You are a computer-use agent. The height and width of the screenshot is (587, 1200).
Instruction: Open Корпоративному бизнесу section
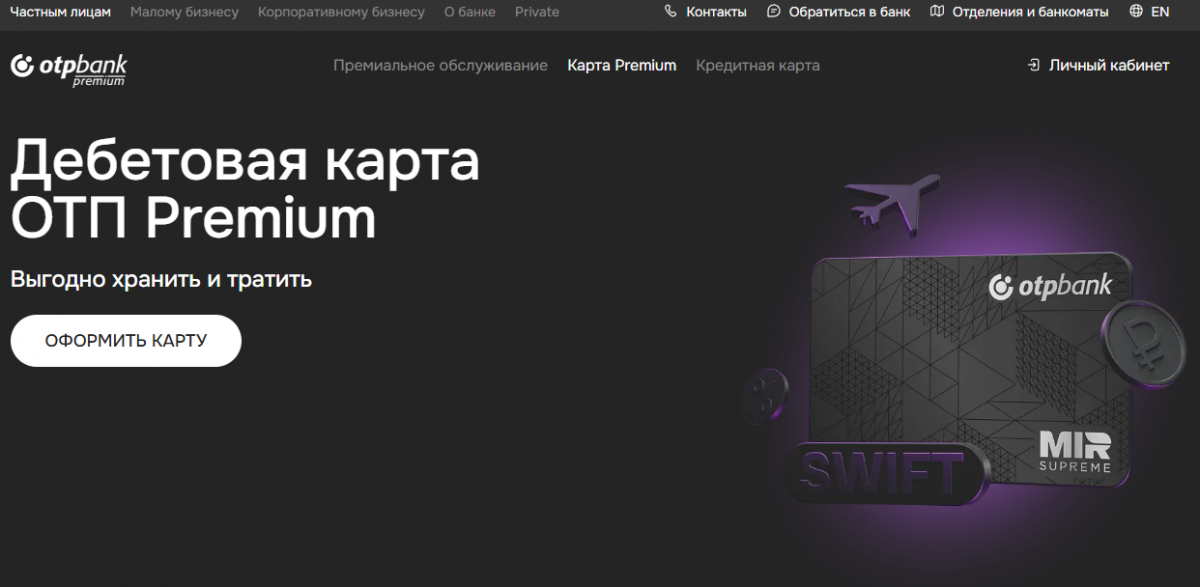(341, 12)
